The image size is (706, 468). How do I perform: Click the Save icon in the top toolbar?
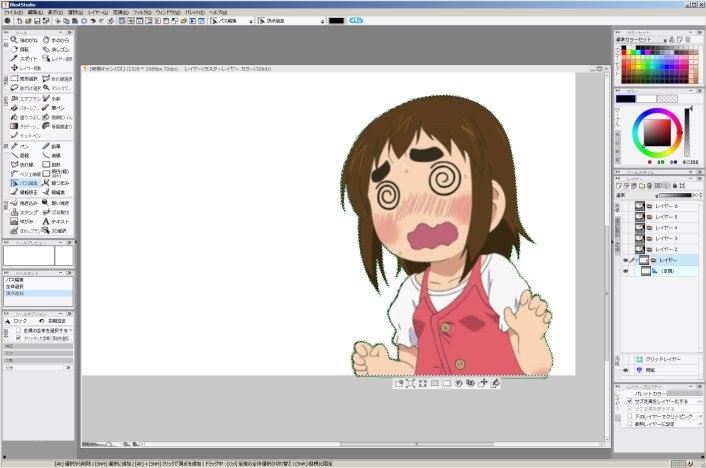(x=37, y=21)
